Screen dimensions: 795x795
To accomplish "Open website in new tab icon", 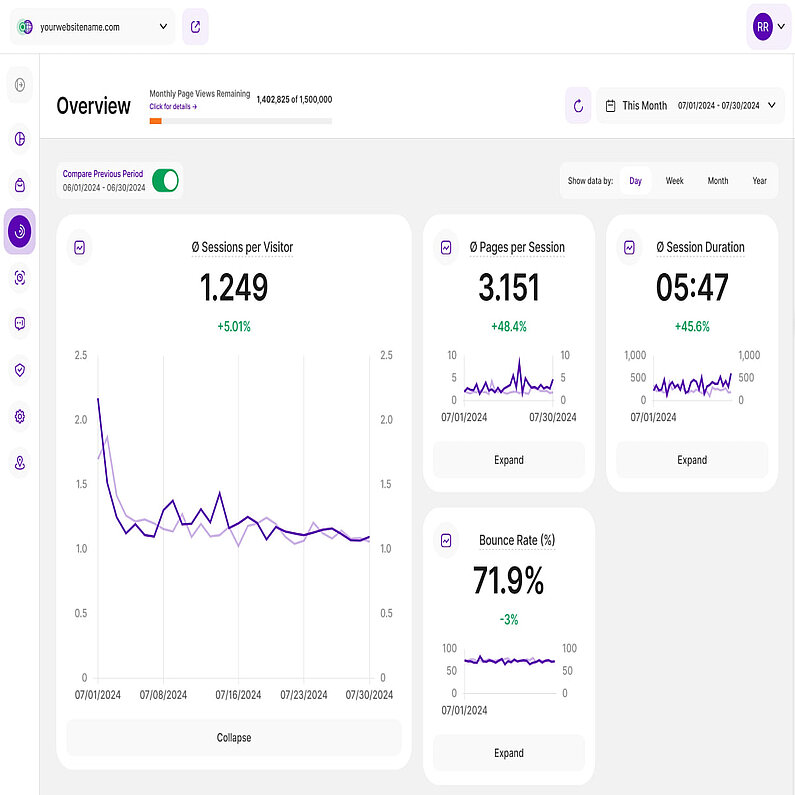I will pyautogui.click(x=195, y=27).
